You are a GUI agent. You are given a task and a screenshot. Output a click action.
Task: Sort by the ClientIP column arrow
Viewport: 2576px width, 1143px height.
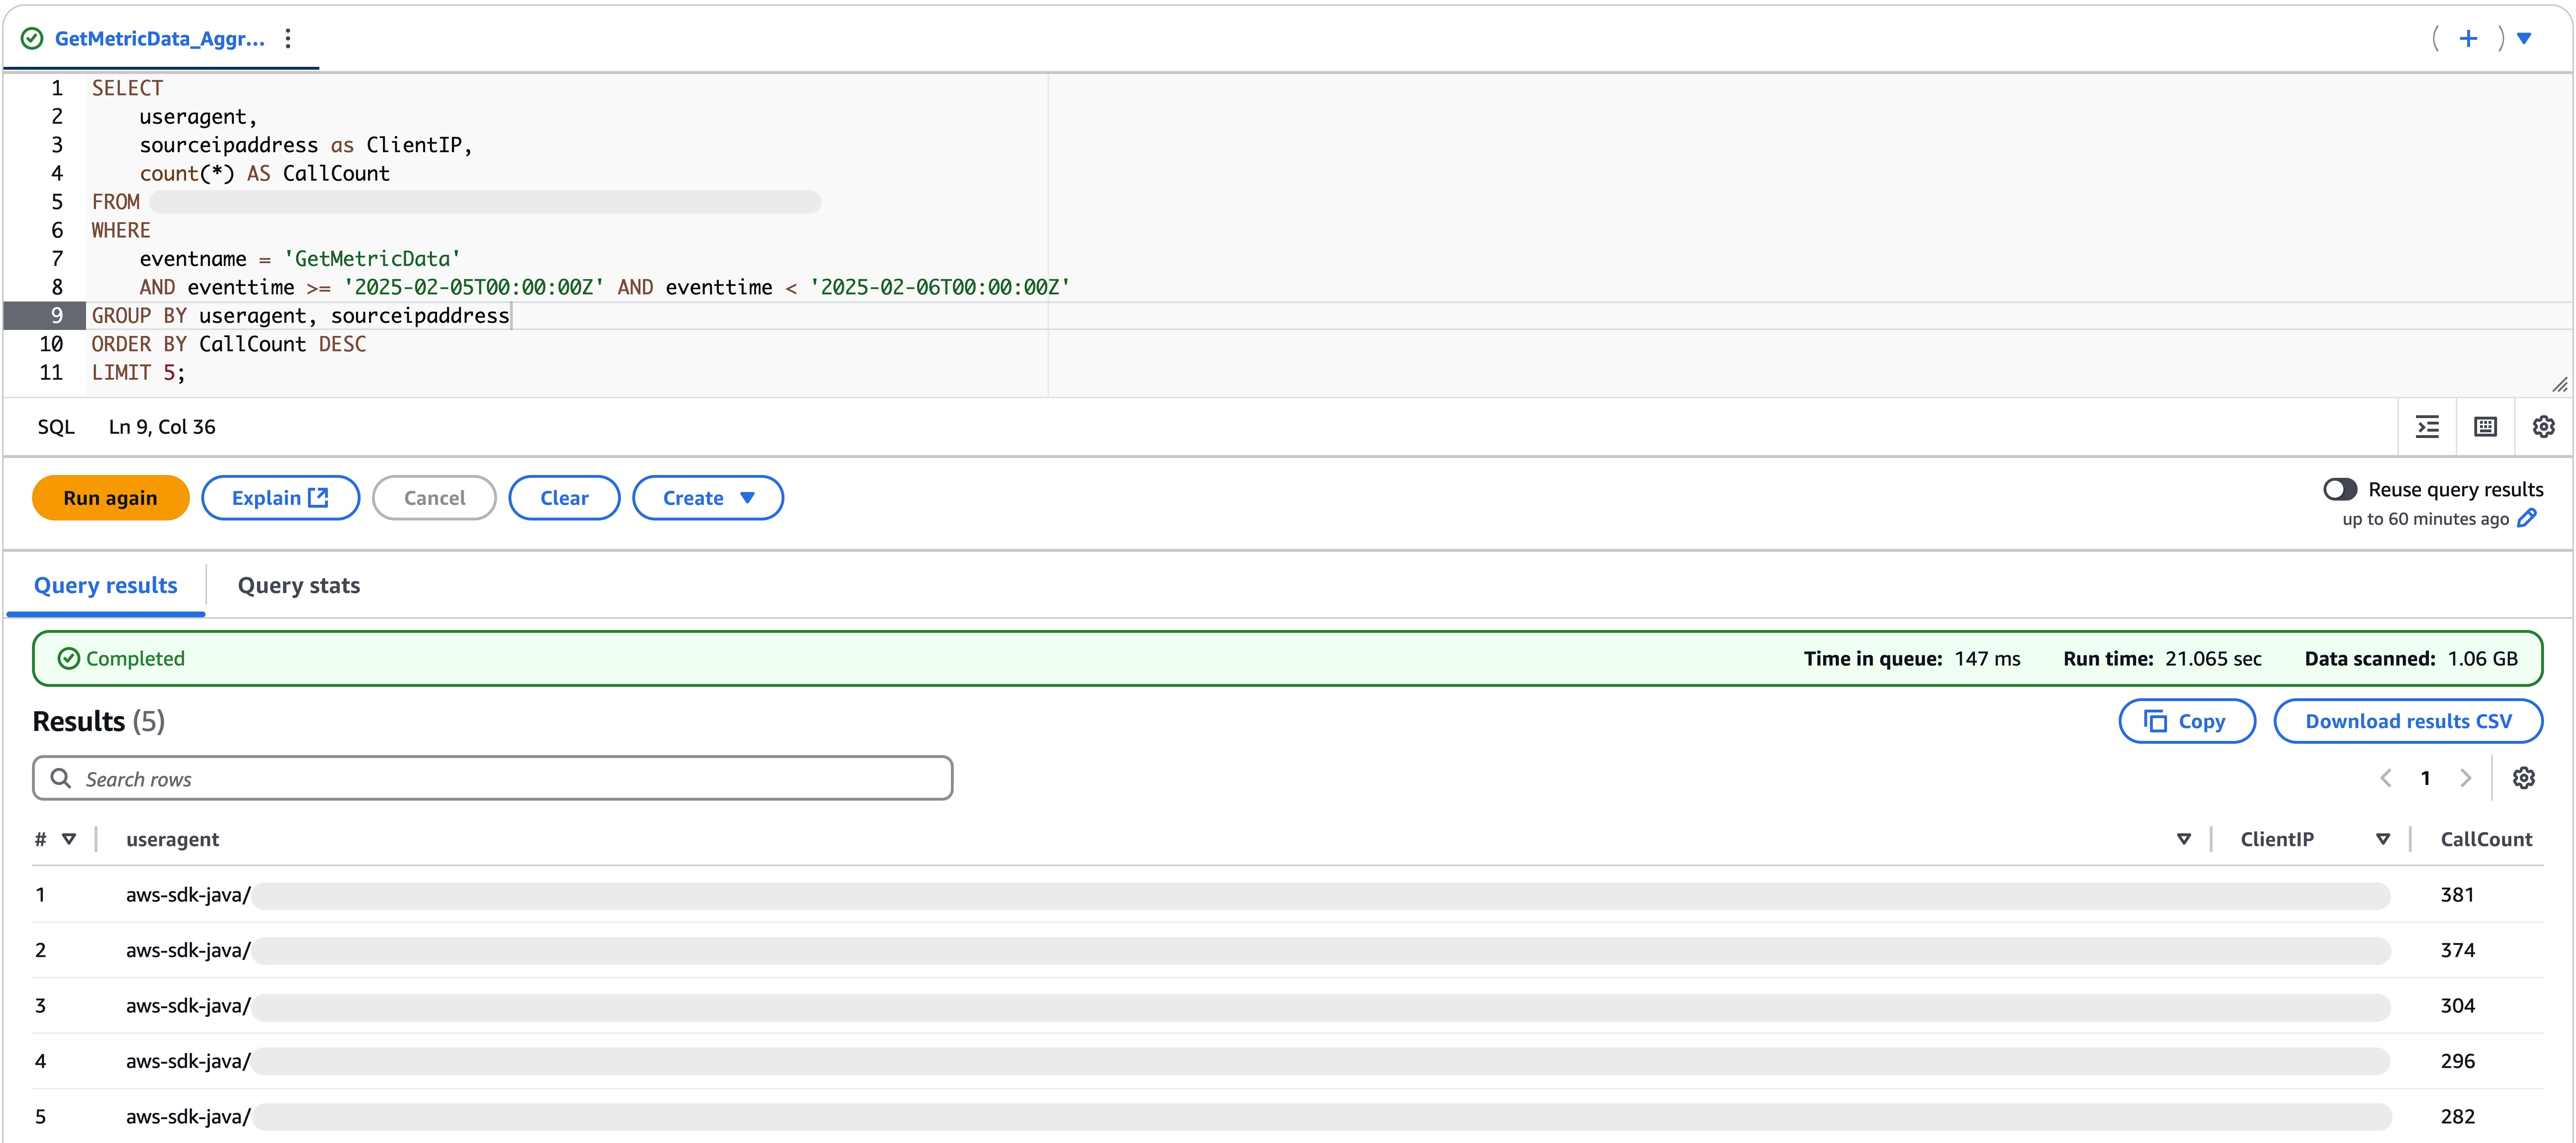pyautogui.click(x=2383, y=839)
